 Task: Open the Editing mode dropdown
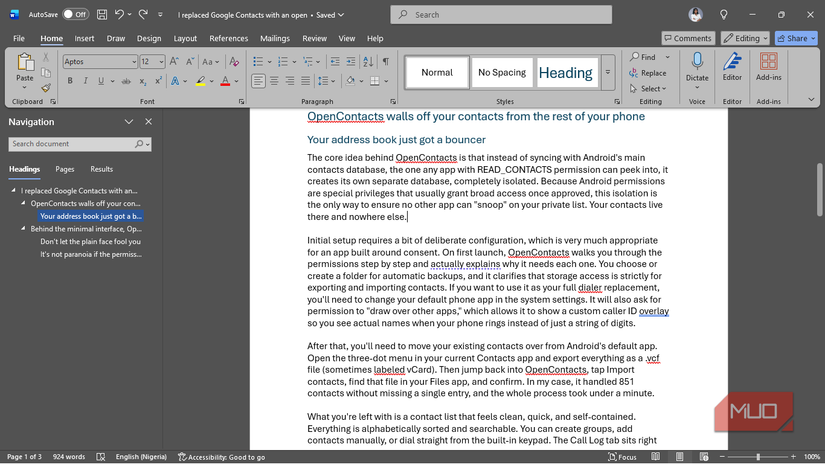point(745,38)
